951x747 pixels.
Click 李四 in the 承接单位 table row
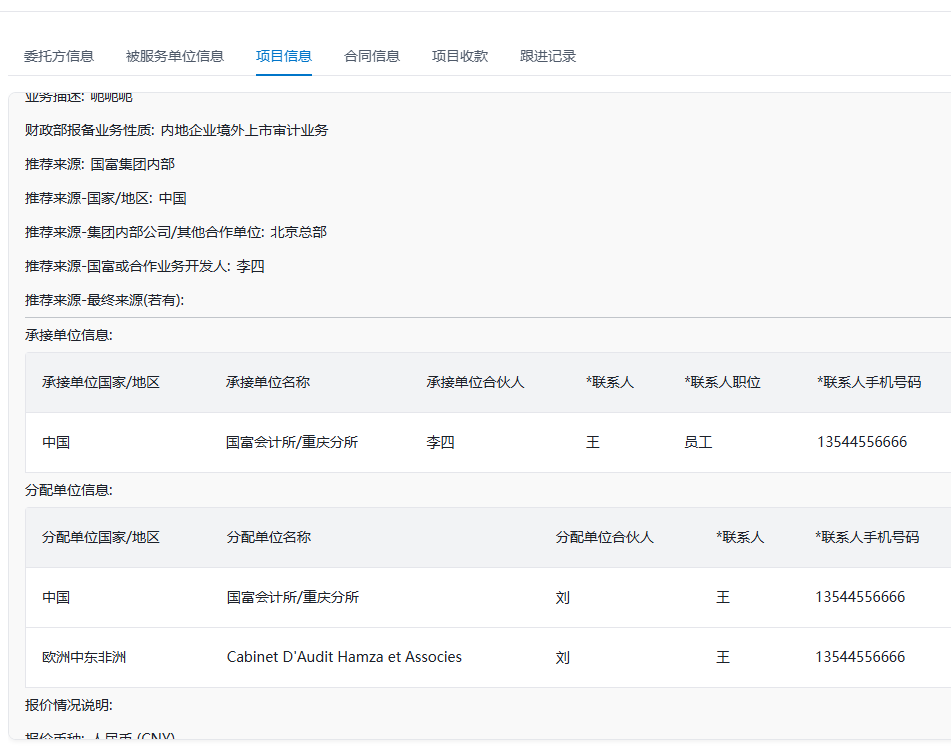tap(440, 442)
